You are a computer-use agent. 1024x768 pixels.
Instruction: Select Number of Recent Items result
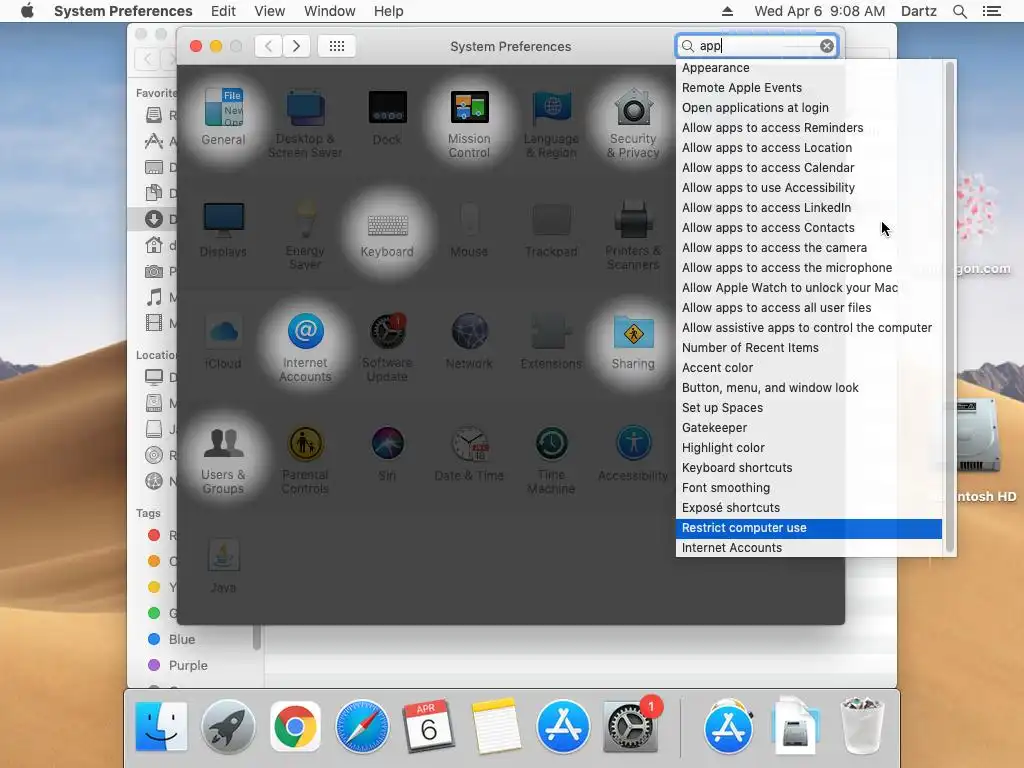pyautogui.click(x=808, y=348)
